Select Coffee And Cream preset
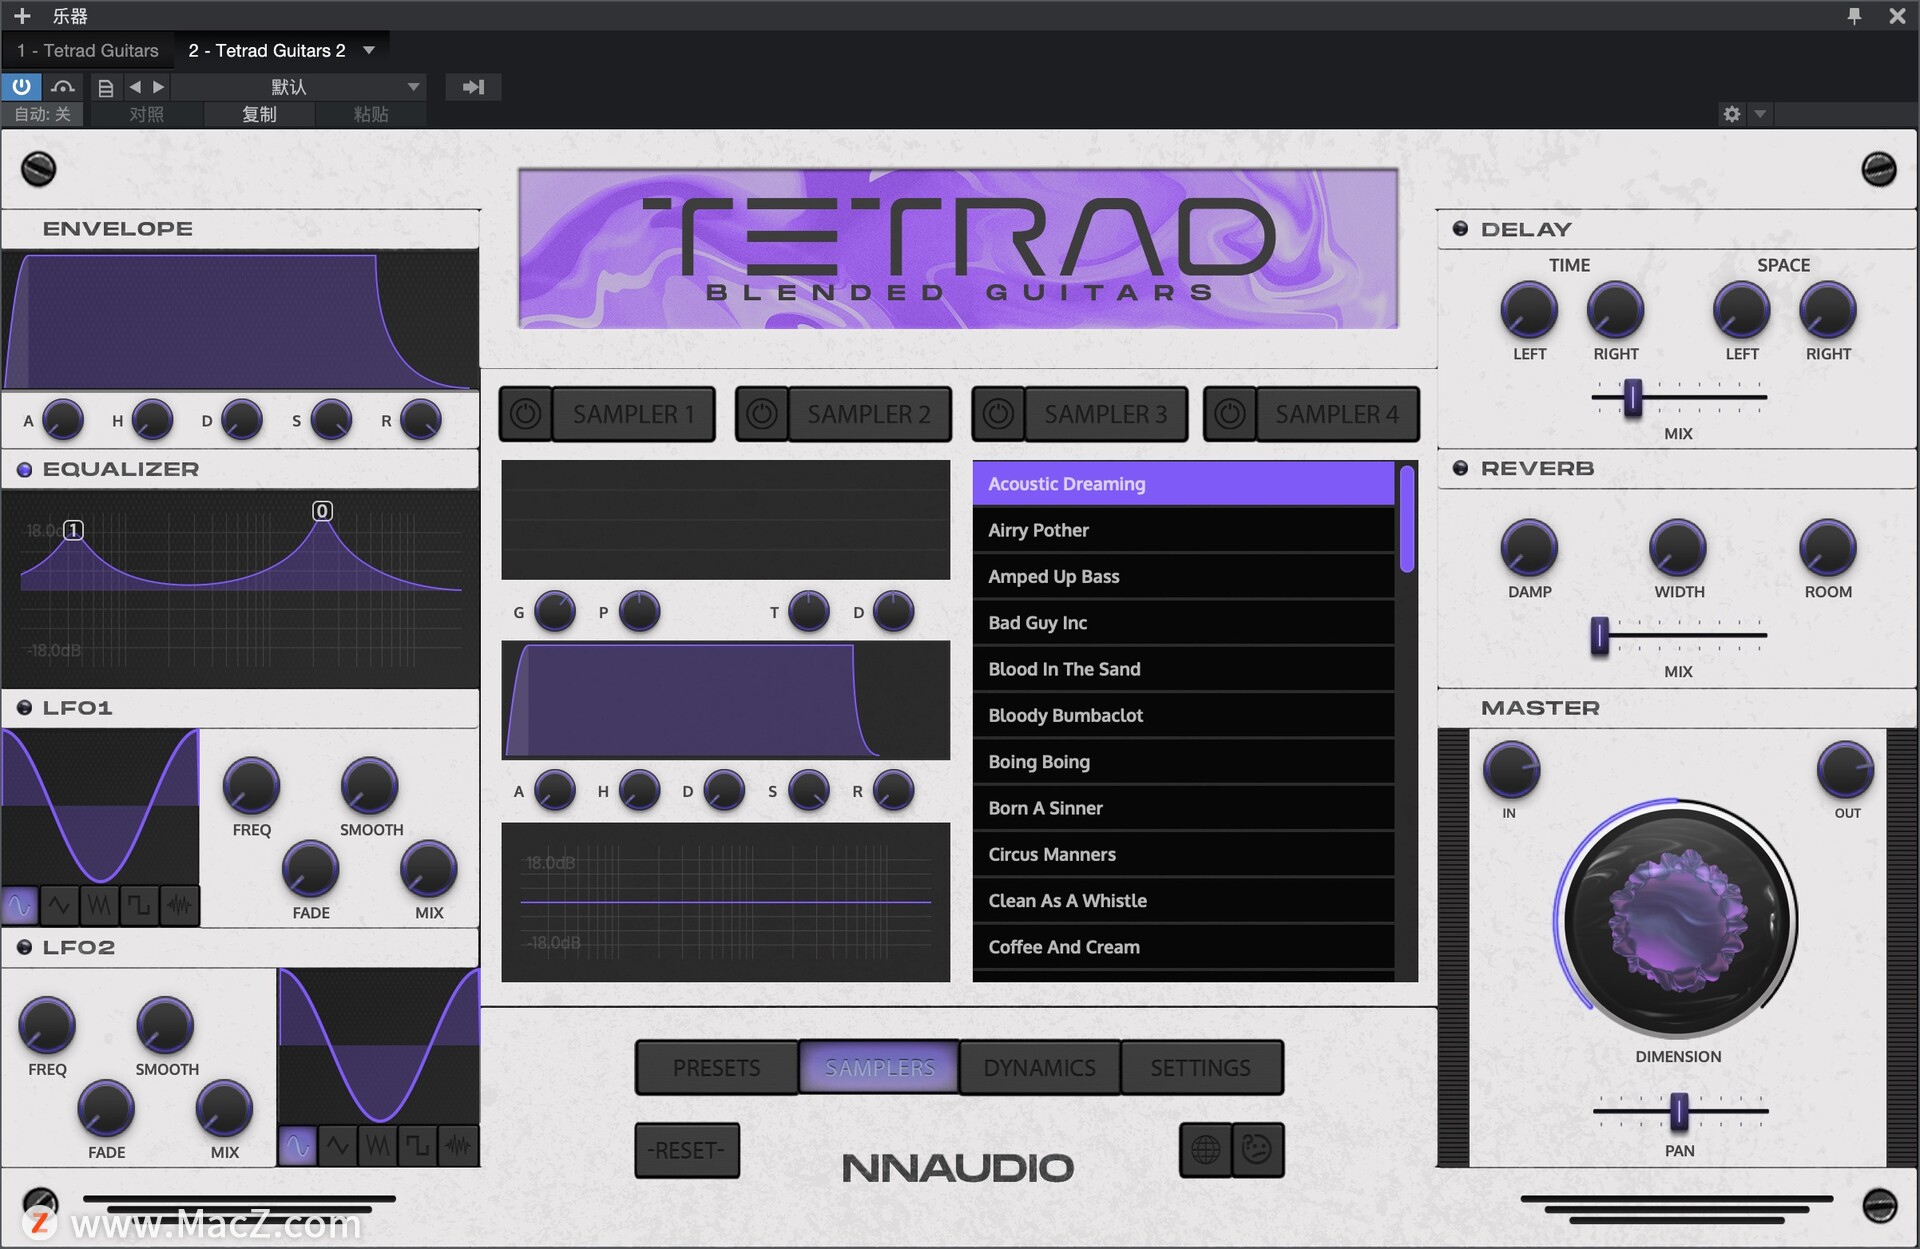 (1183, 947)
